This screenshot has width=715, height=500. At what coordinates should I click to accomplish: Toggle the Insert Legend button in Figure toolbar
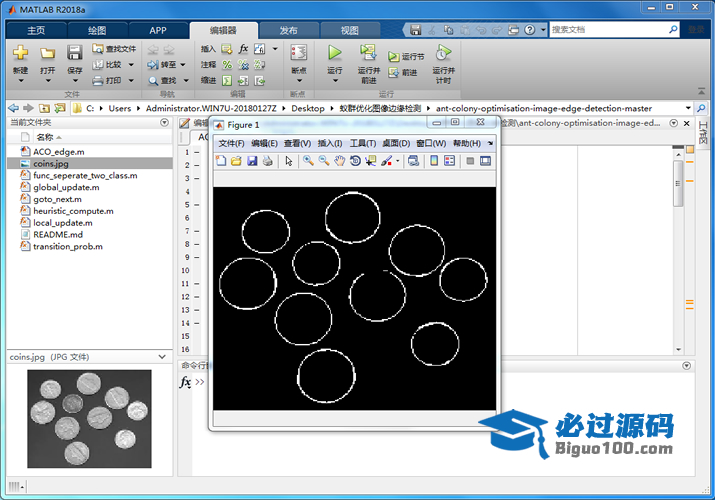(x=450, y=160)
